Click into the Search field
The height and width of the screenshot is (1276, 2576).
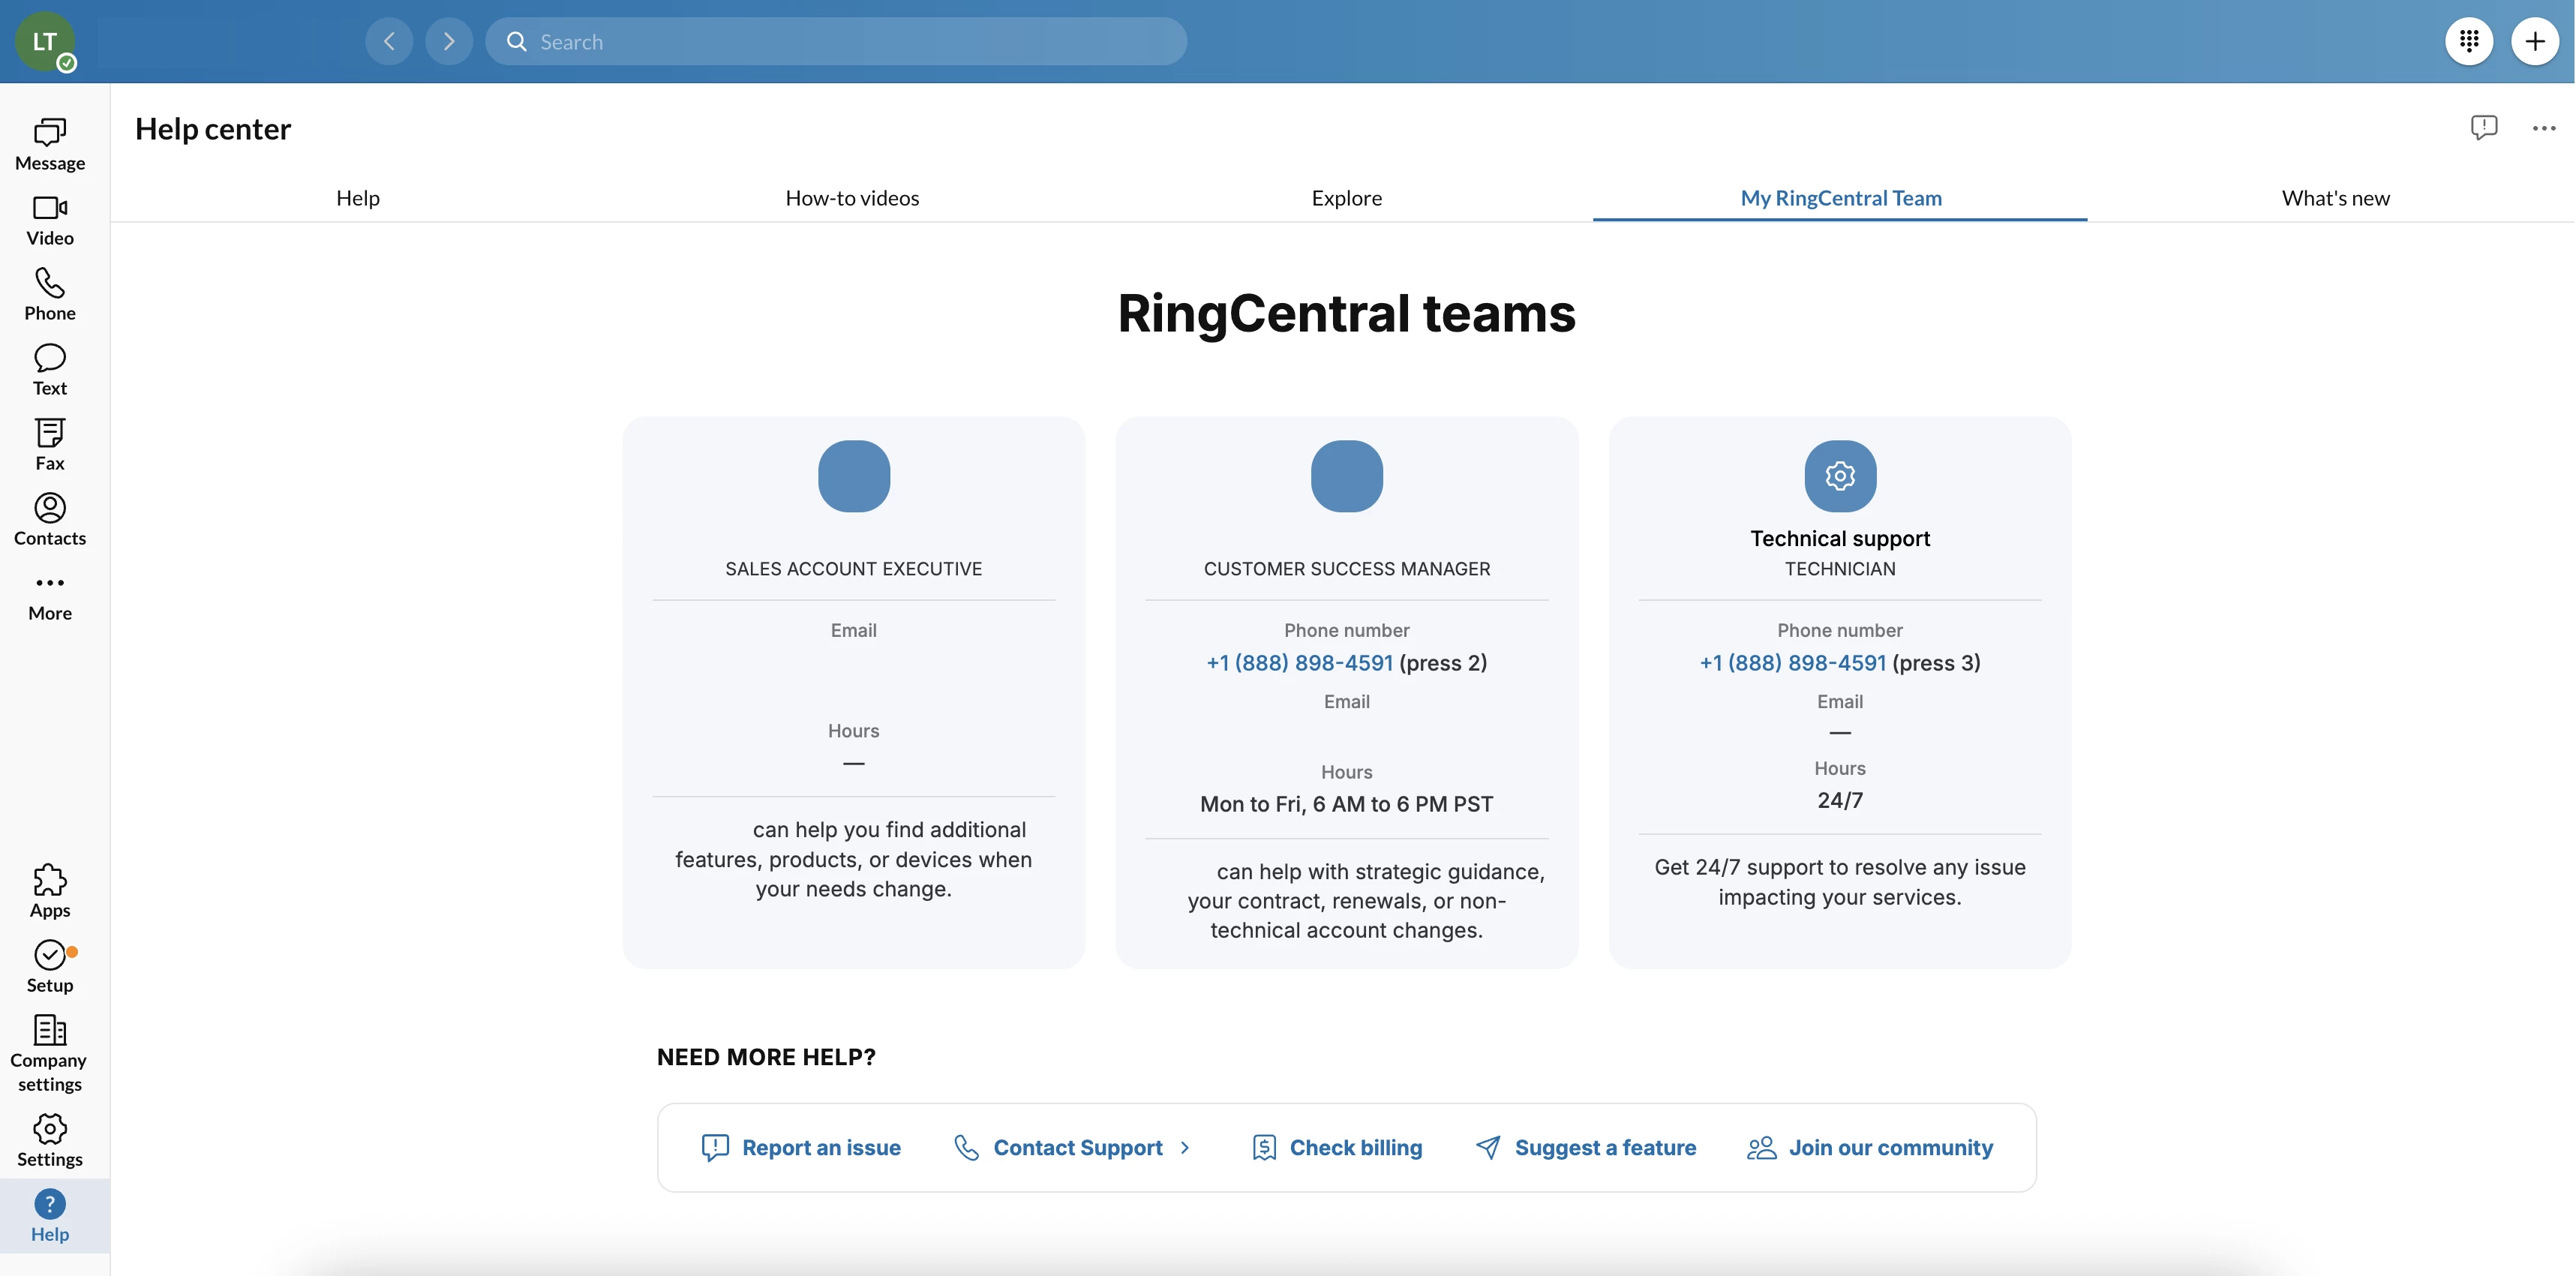[x=836, y=41]
